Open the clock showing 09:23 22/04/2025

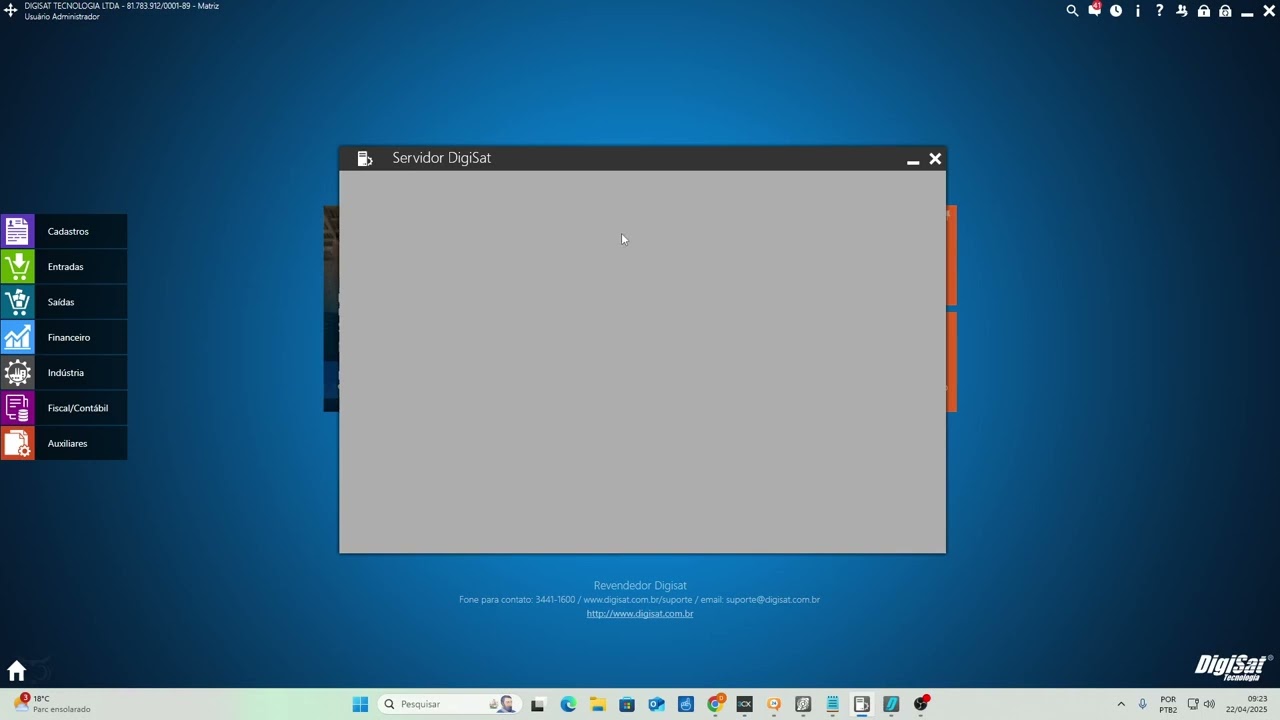(1246, 704)
